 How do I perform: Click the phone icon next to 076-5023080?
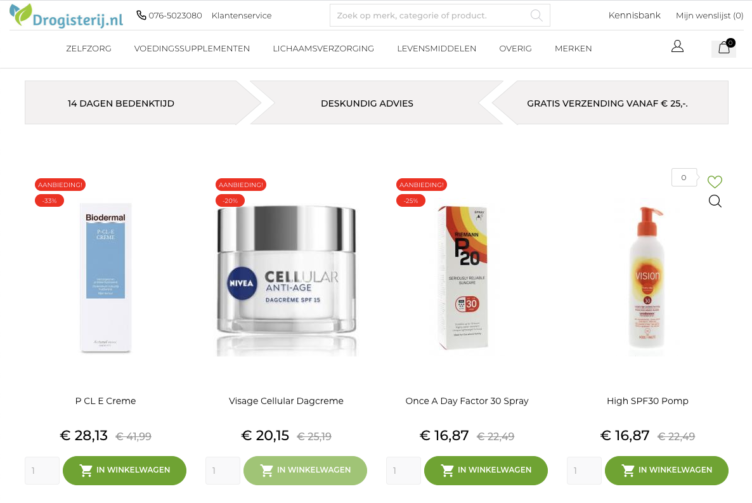141,15
